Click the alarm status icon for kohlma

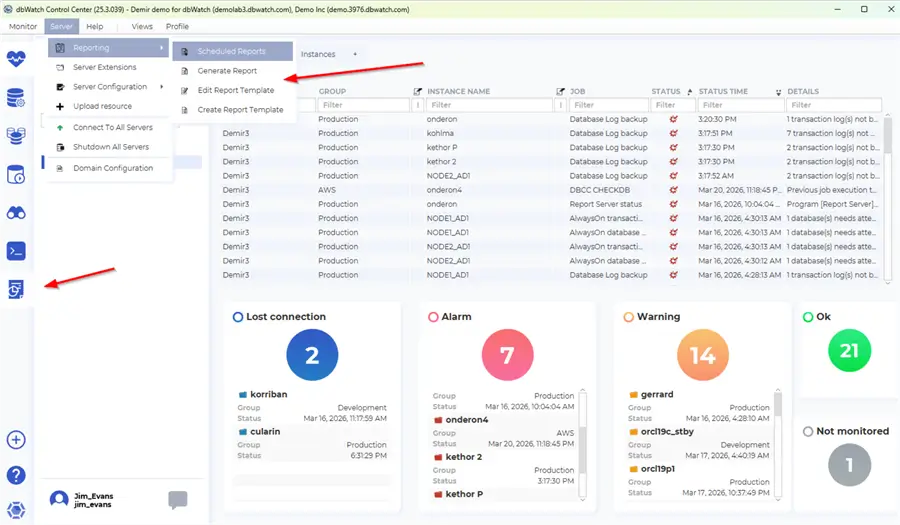tap(673, 133)
